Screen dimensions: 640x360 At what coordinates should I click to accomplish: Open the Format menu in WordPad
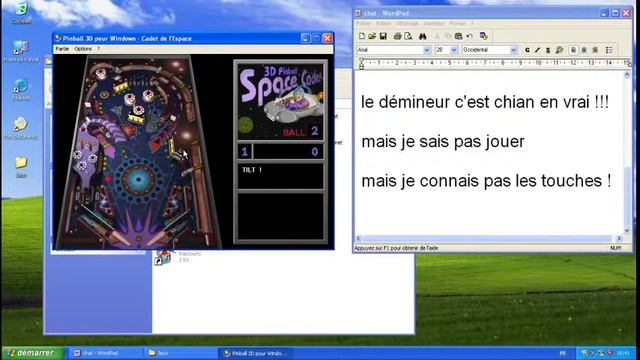pos(458,24)
